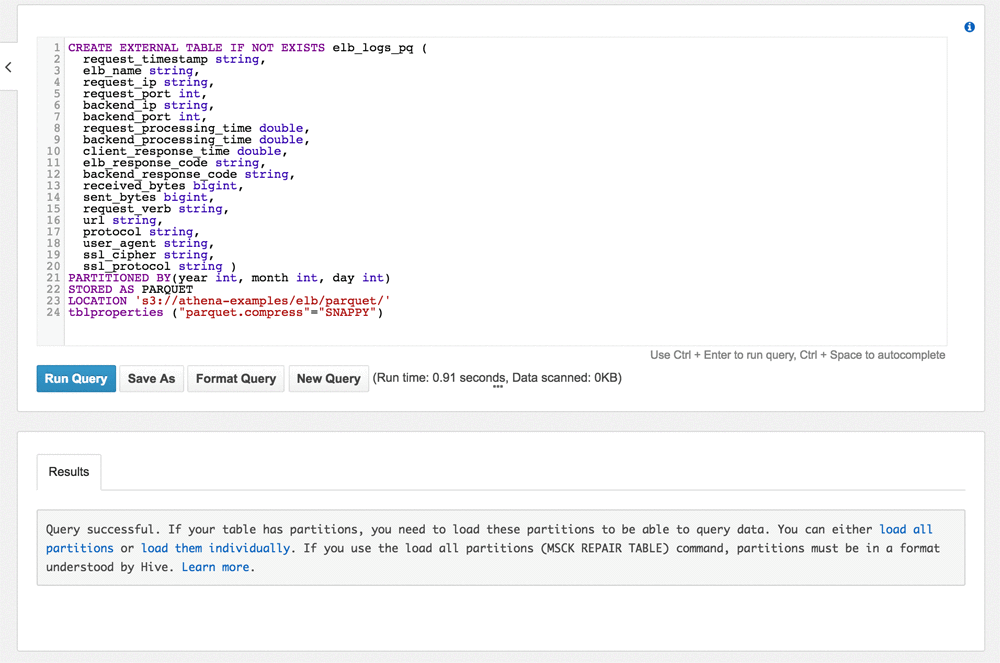Click the 'request_timestamp string' line
1000x663 pixels.
click(x=173, y=59)
